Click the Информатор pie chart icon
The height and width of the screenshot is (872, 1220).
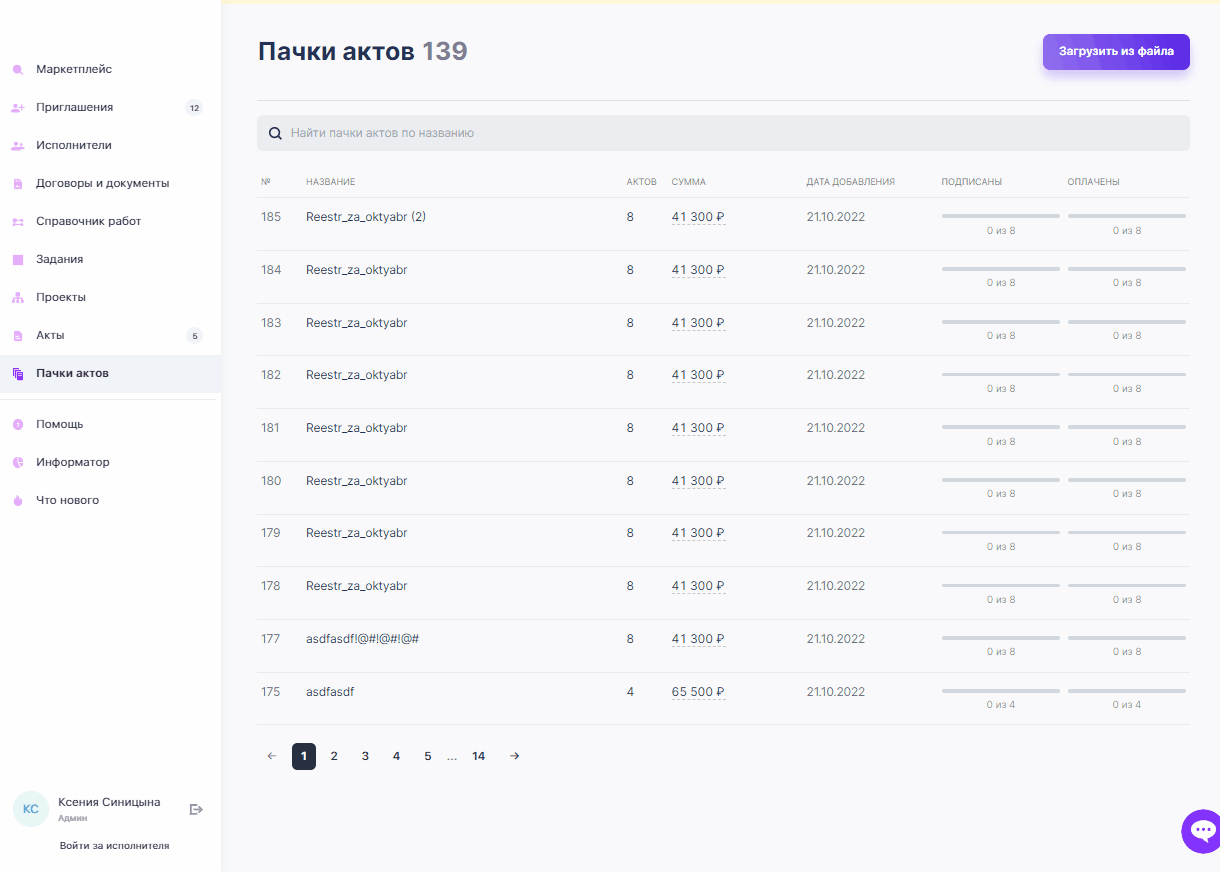[17, 463]
